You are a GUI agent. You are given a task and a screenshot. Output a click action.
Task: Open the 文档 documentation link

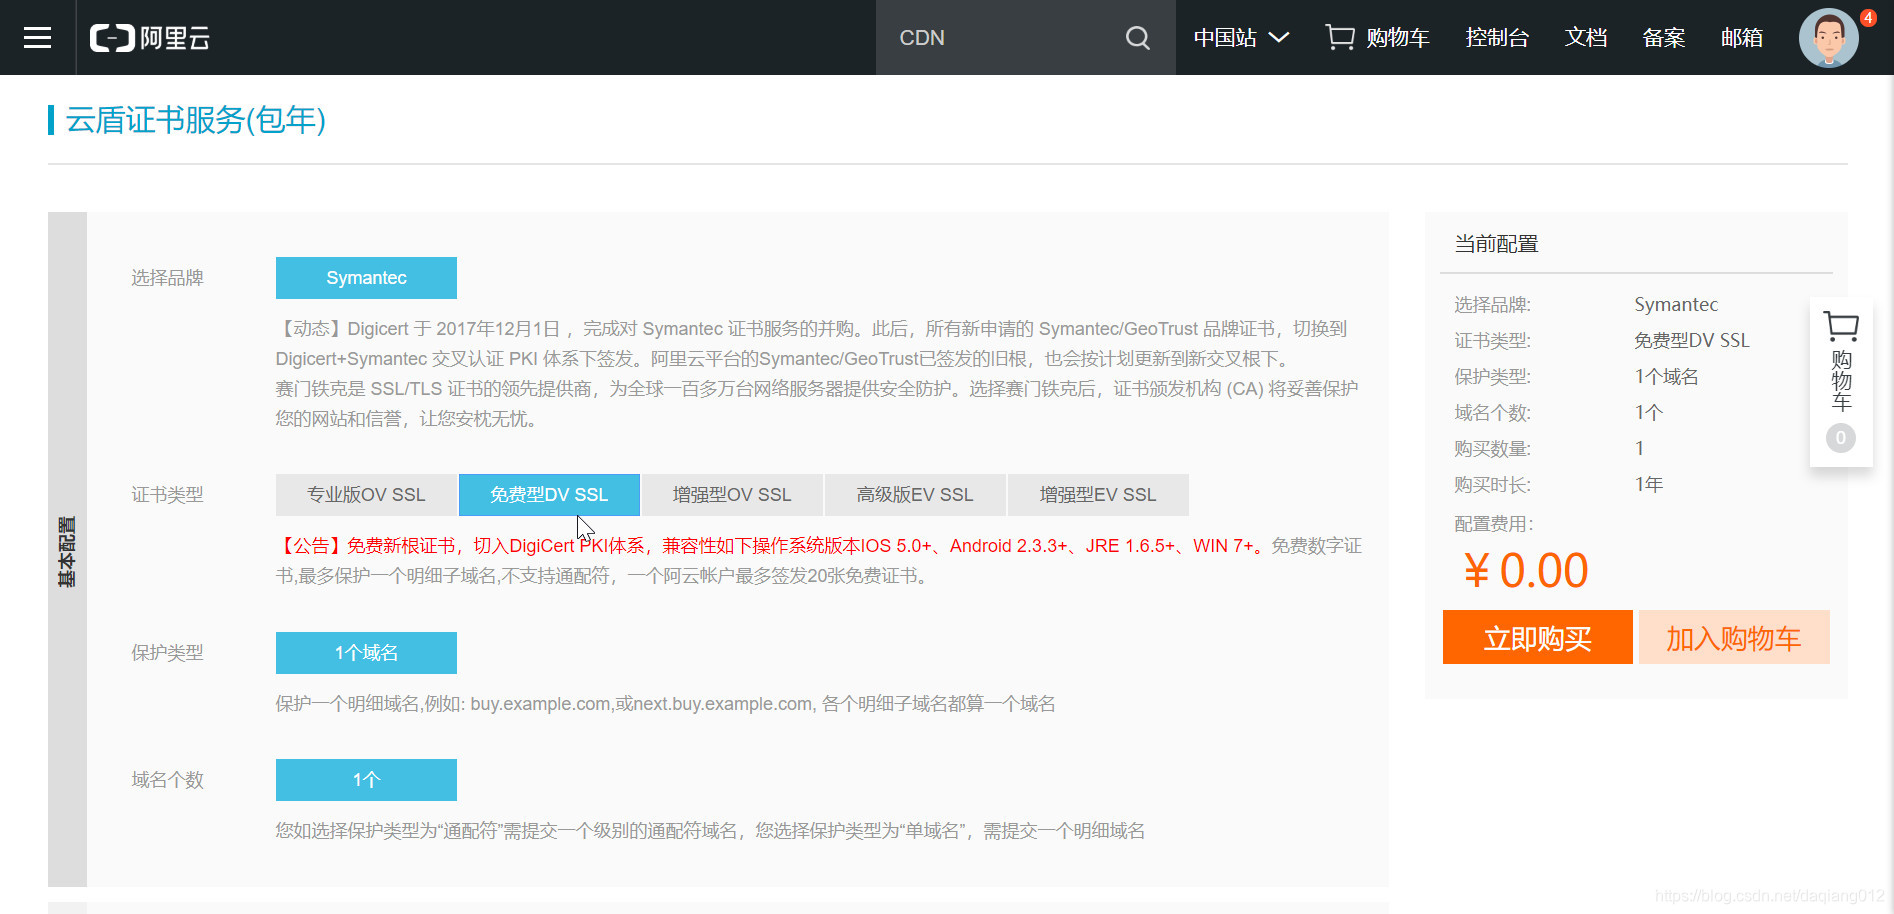(x=1586, y=38)
